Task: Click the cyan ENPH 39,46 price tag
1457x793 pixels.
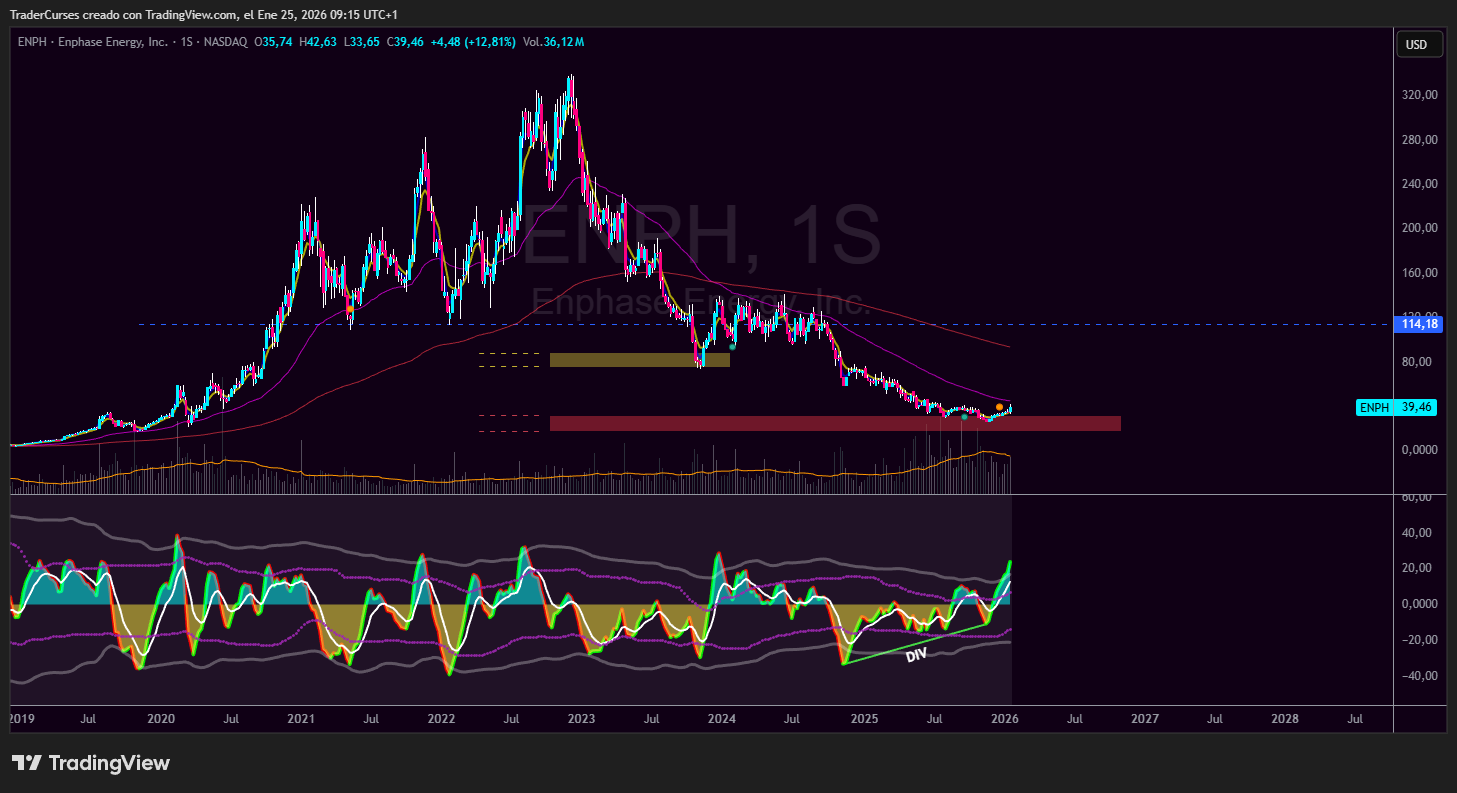Action: tap(1396, 407)
